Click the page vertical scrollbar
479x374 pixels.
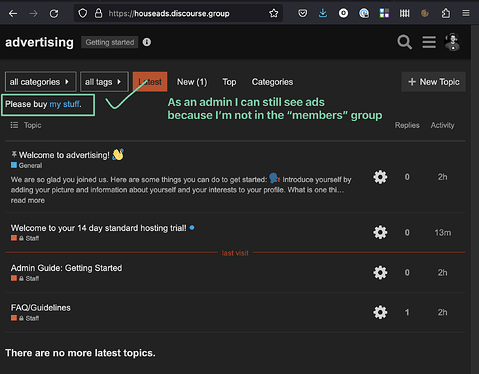click(x=475, y=199)
